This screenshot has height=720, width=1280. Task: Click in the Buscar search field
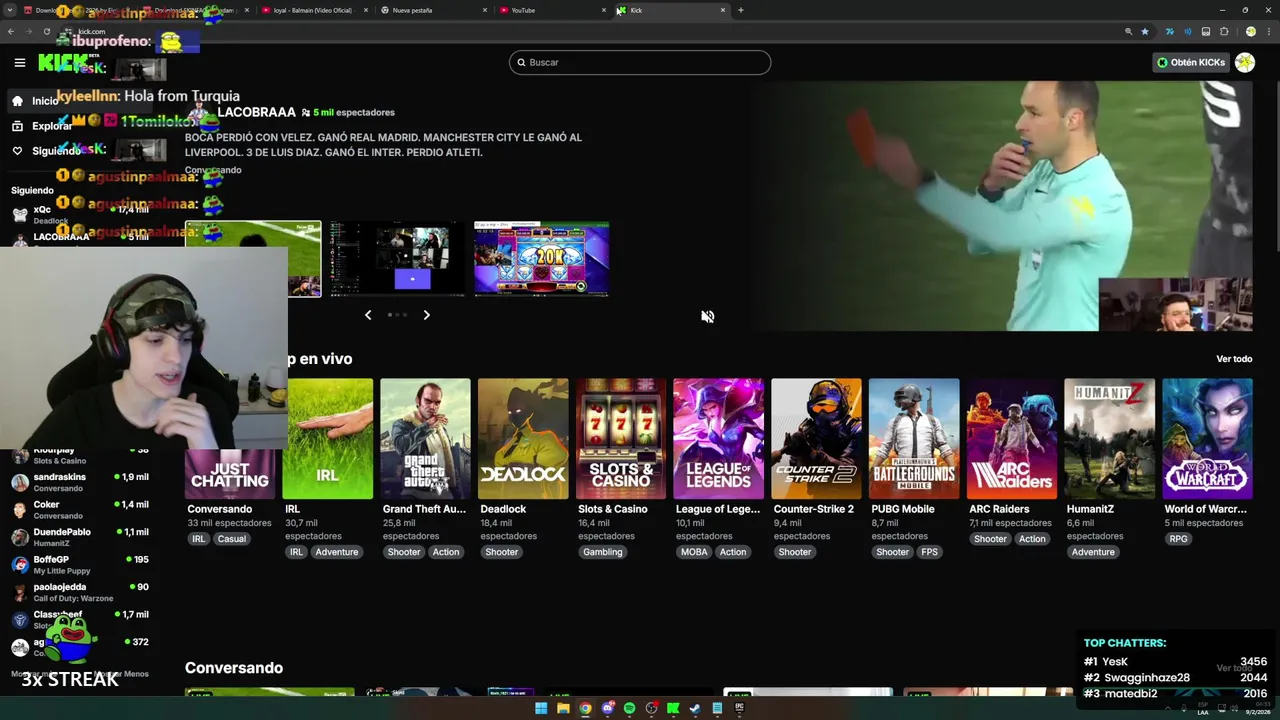(x=640, y=62)
